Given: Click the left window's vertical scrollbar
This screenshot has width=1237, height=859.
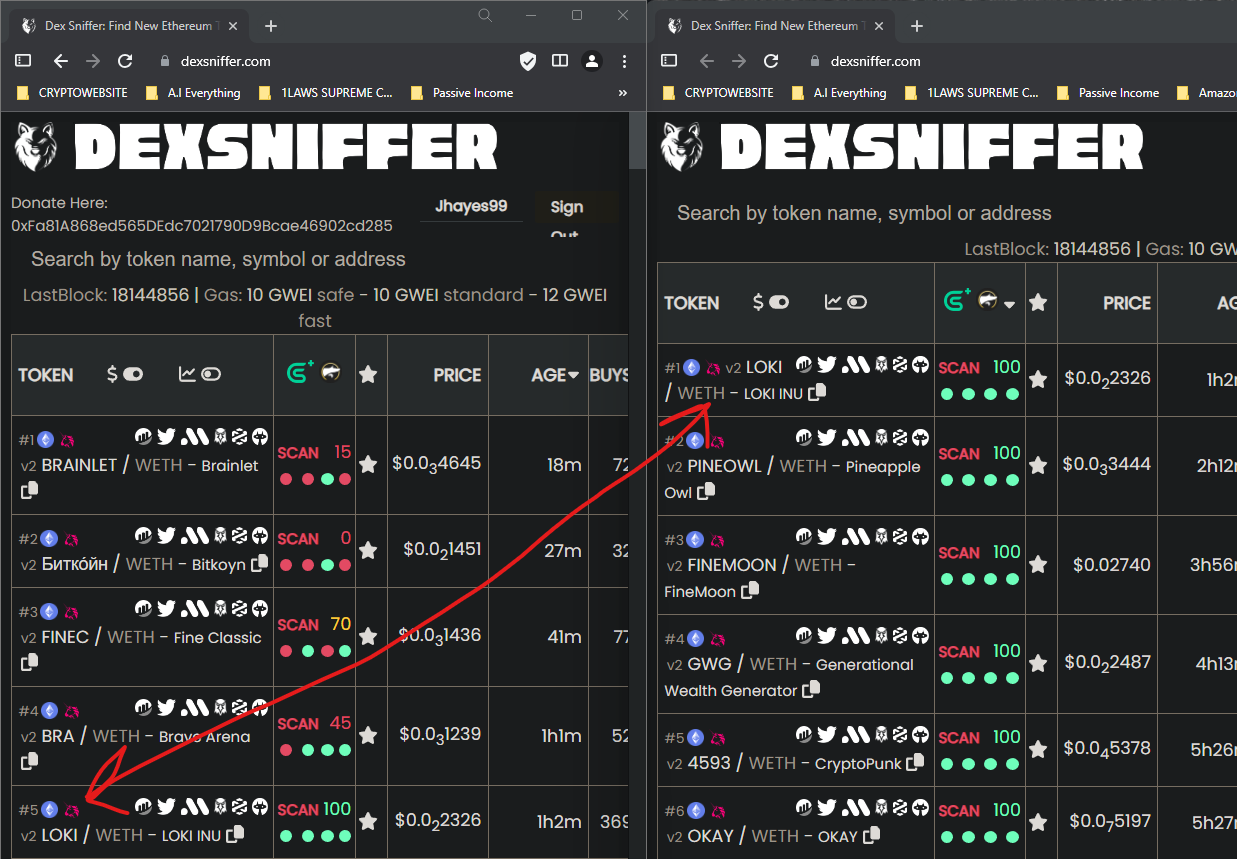Looking at the screenshot, I should click(636, 140).
